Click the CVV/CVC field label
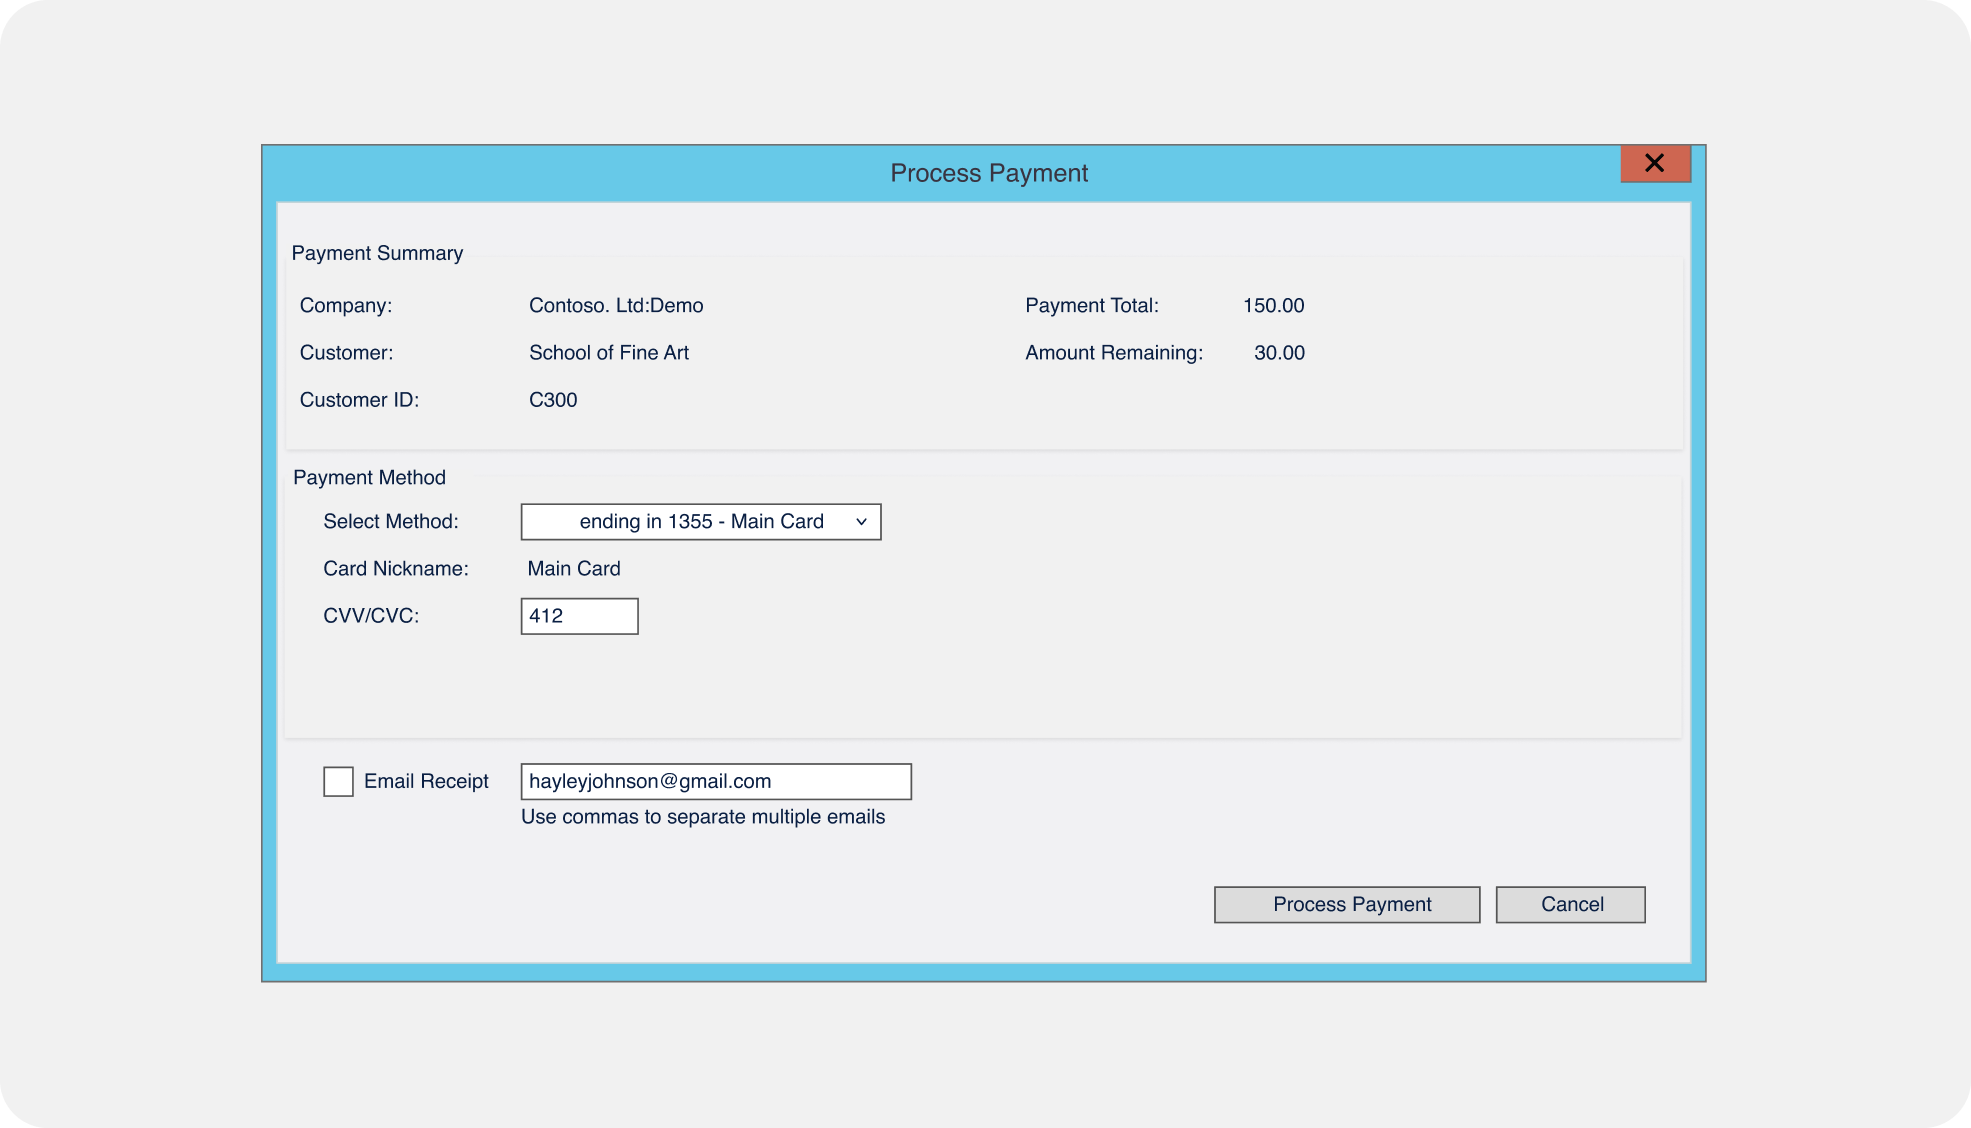1971x1128 pixels. [371, 615]
